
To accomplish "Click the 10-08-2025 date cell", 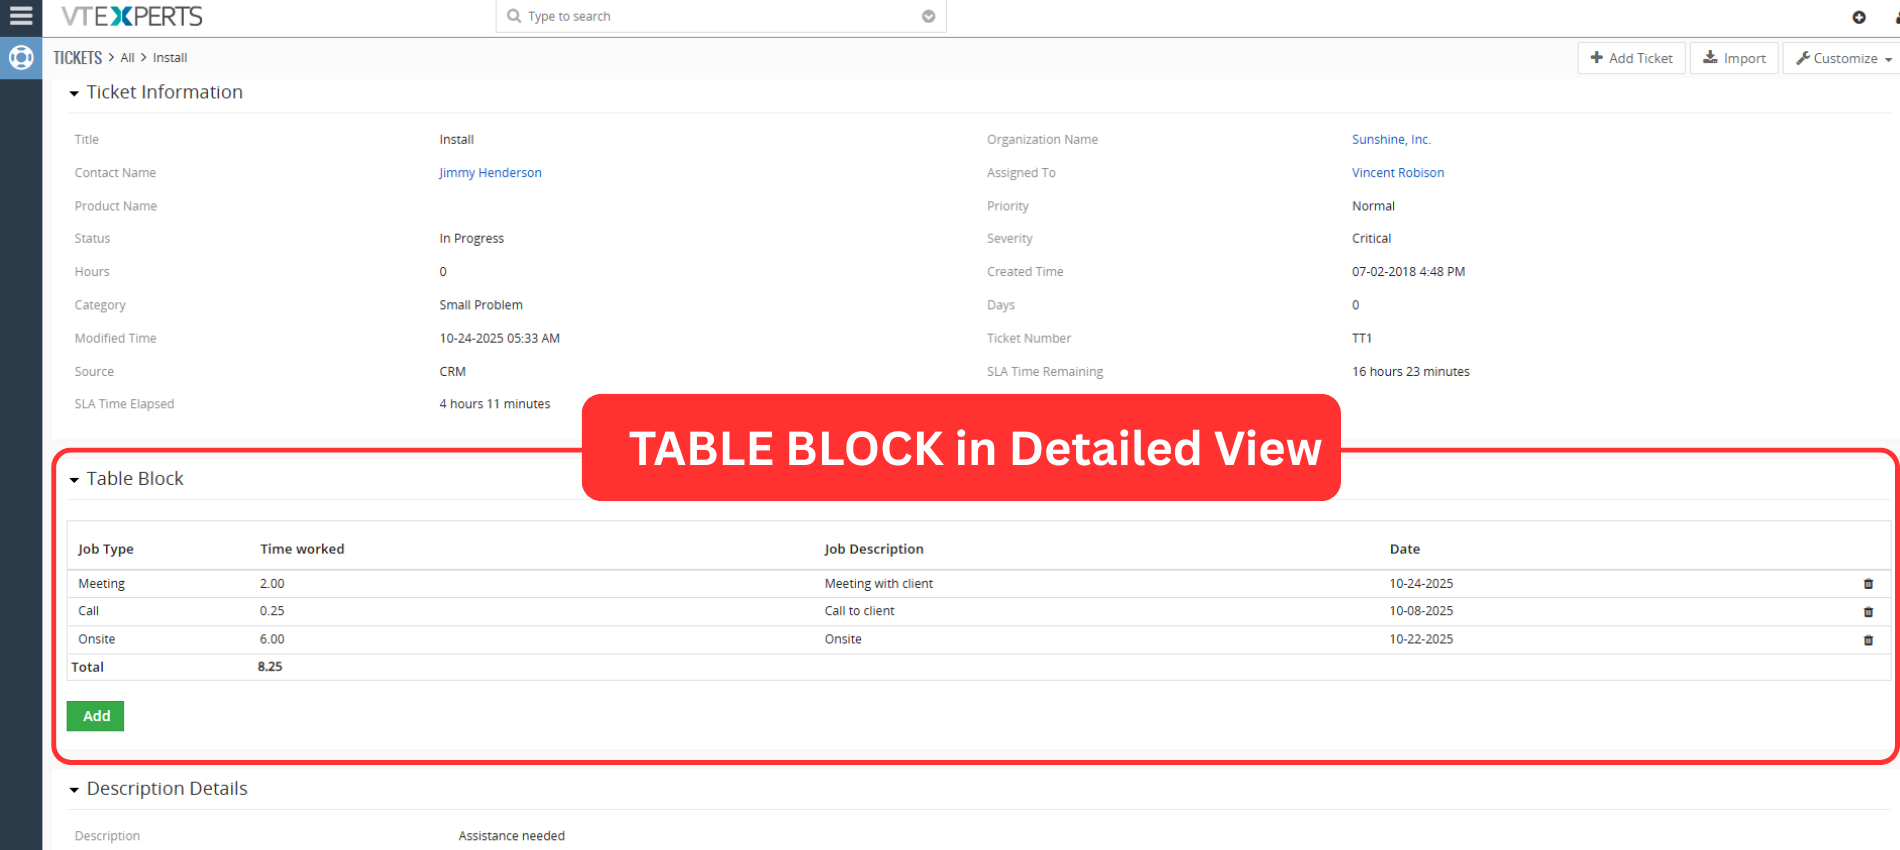I will pos(1421,611).
